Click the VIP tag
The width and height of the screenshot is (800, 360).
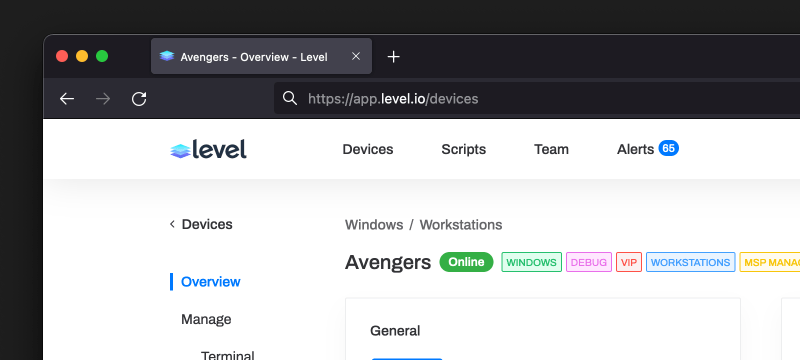pyautogui.click(x=629, y=262)
